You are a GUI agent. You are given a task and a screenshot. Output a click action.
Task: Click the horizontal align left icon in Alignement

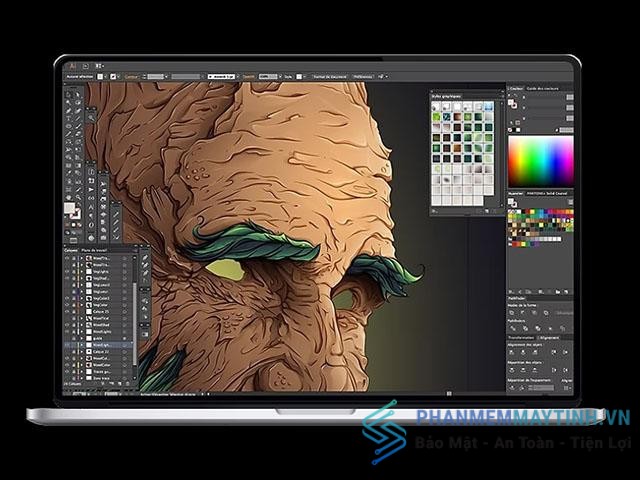[512, 352]
